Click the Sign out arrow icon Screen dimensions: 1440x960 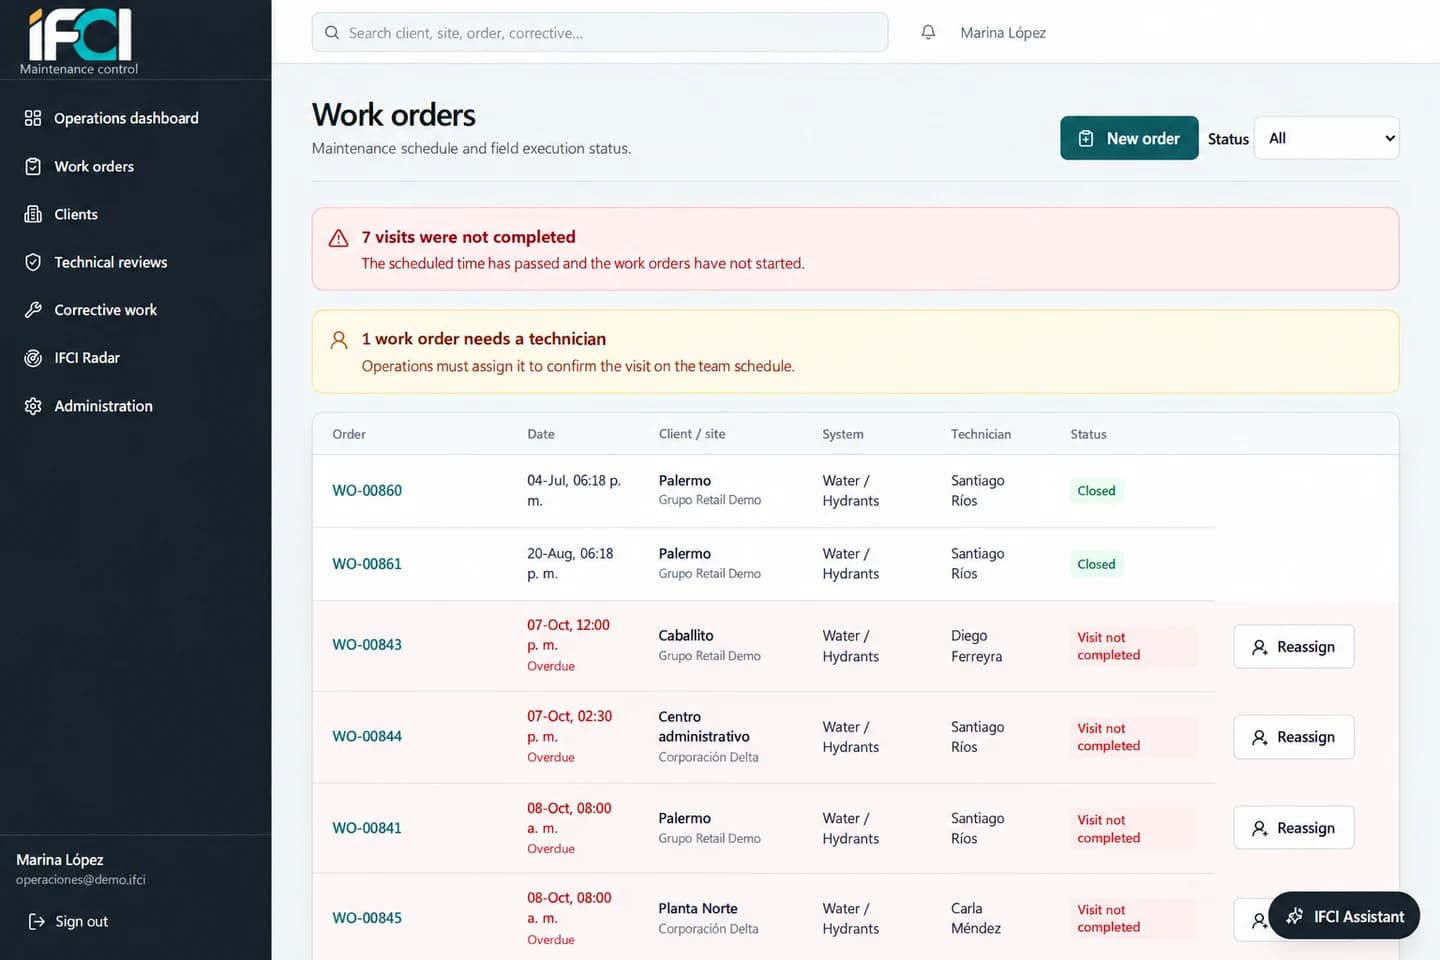pos(37,921)
